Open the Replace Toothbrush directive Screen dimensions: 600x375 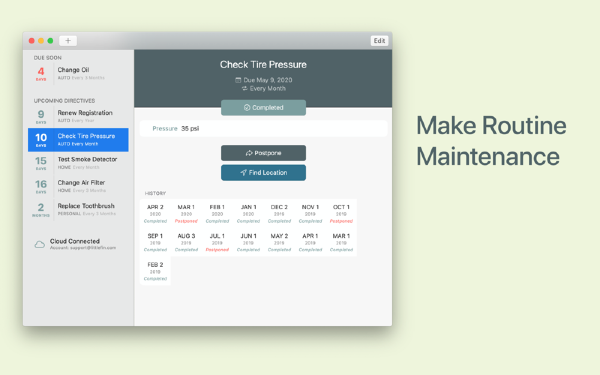[78, 210]
